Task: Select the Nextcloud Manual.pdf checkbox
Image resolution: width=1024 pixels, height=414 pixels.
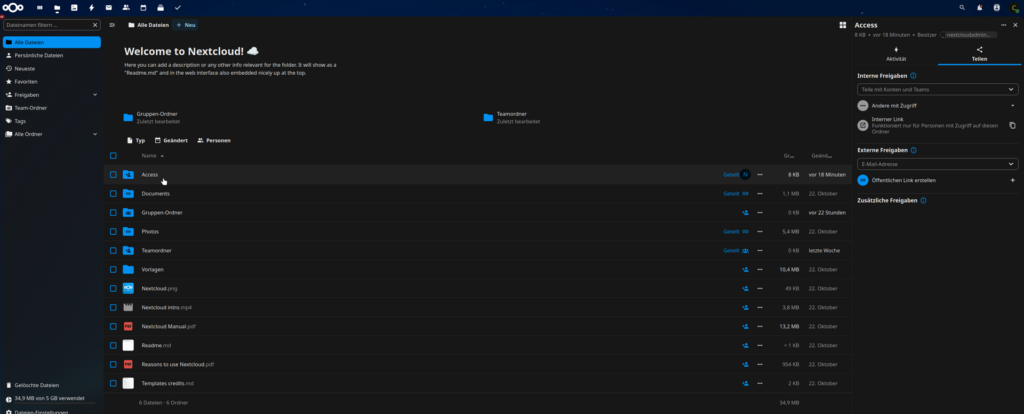Action: pos(113,326)
